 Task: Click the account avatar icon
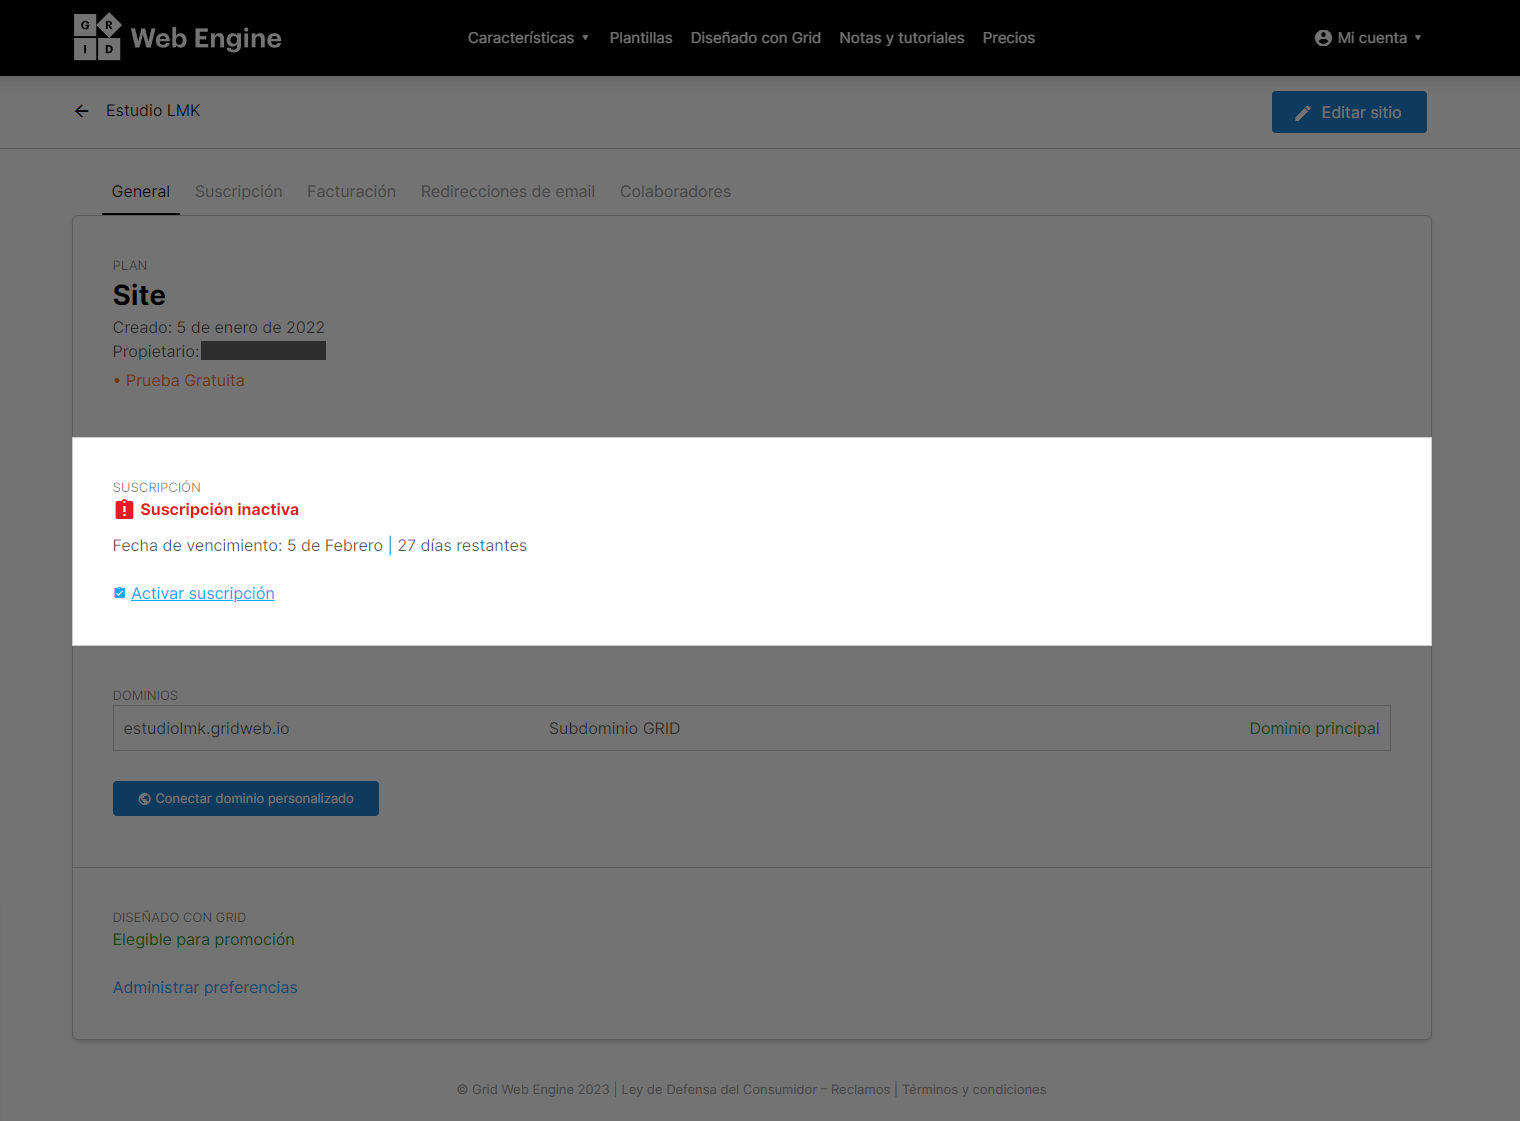tap(1323, 38)
